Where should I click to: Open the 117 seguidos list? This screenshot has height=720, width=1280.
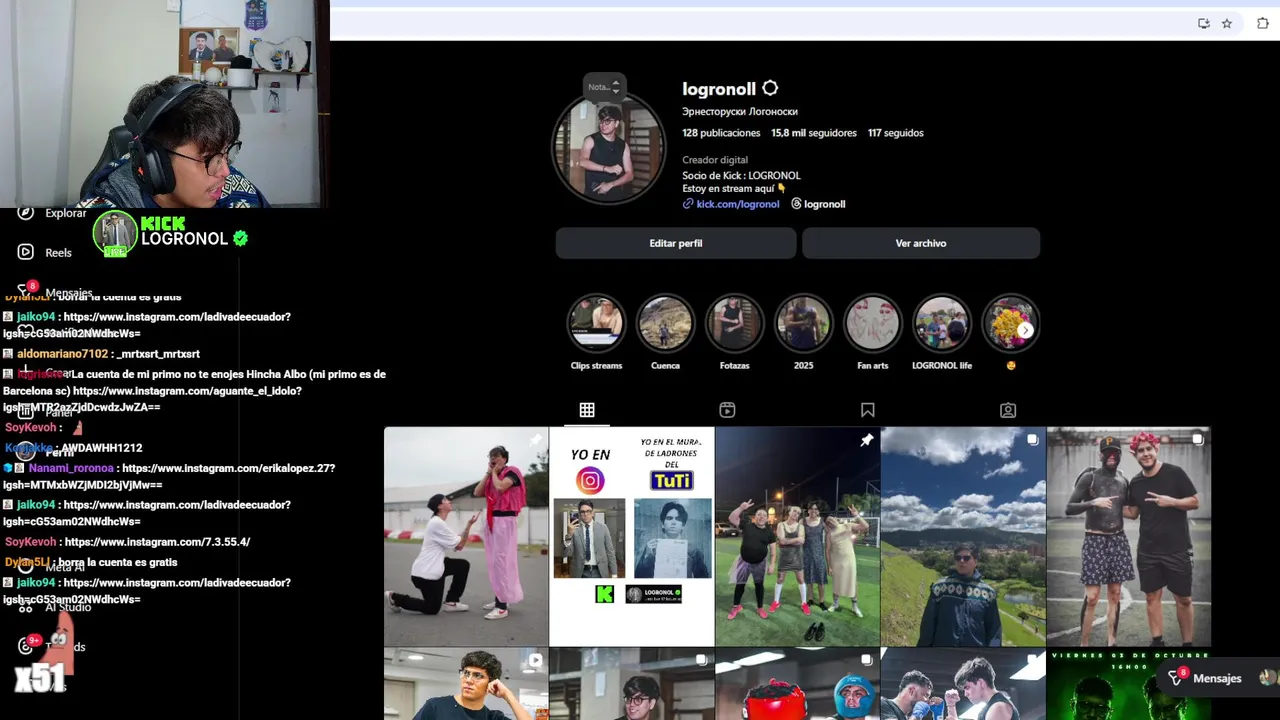coord(896,133)
